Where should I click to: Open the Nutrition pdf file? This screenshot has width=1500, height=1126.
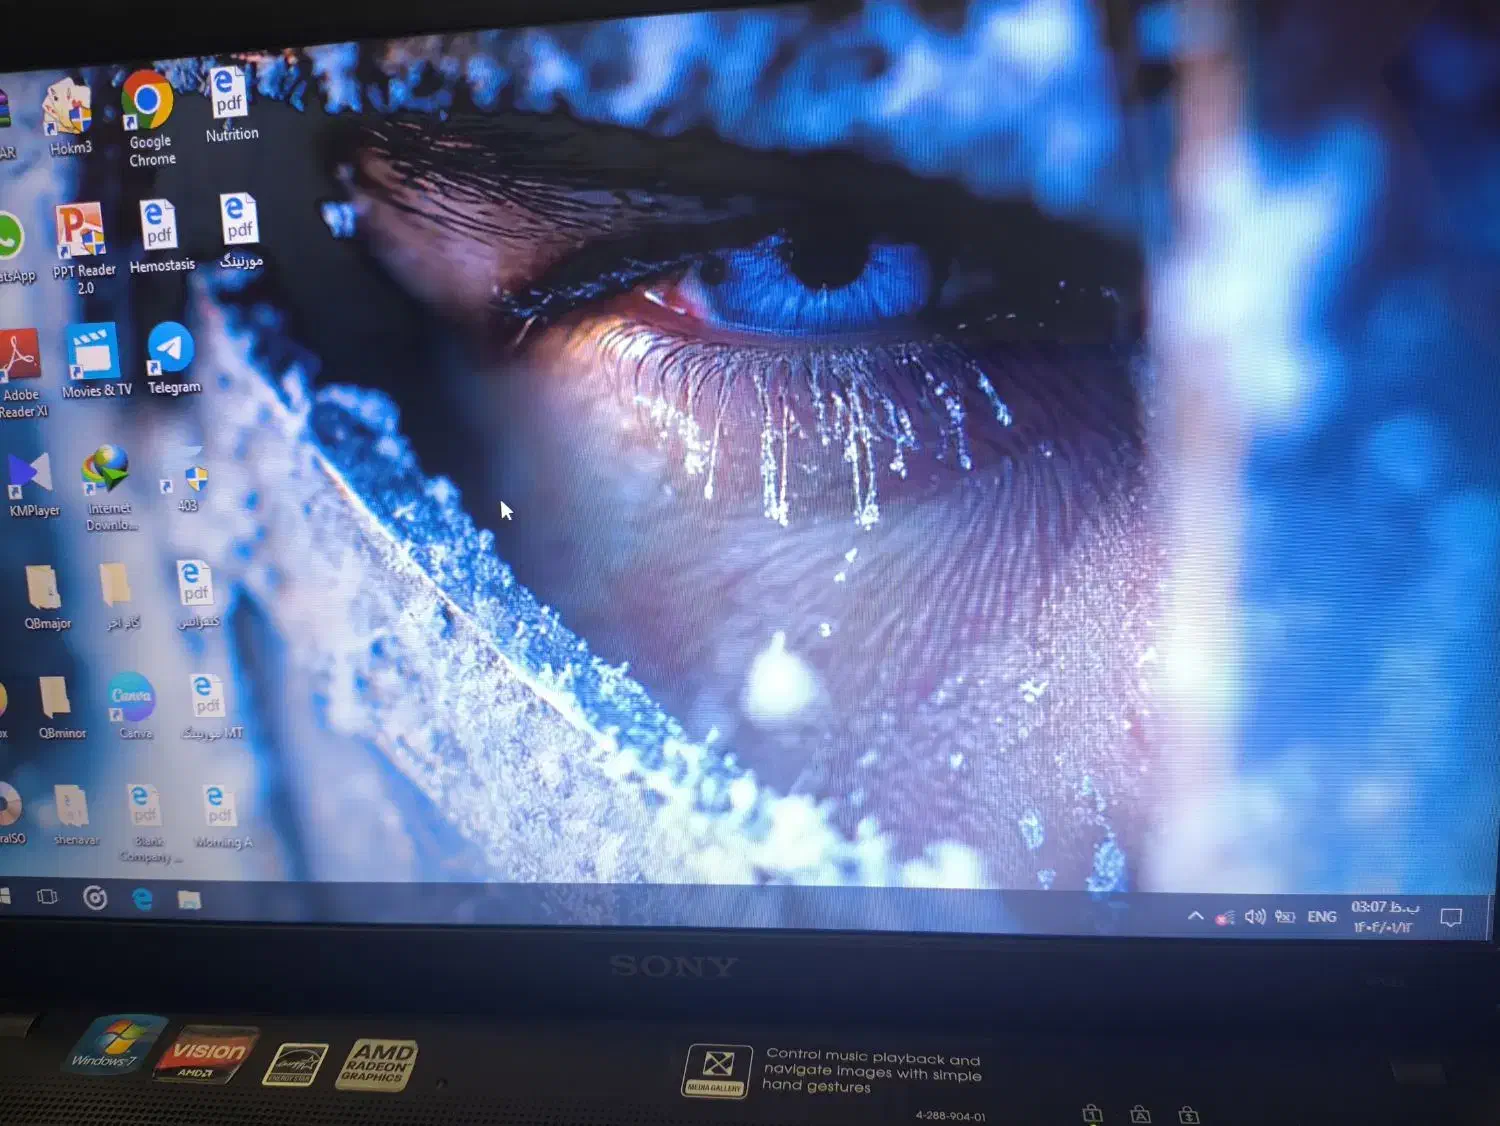click(229, 94)
